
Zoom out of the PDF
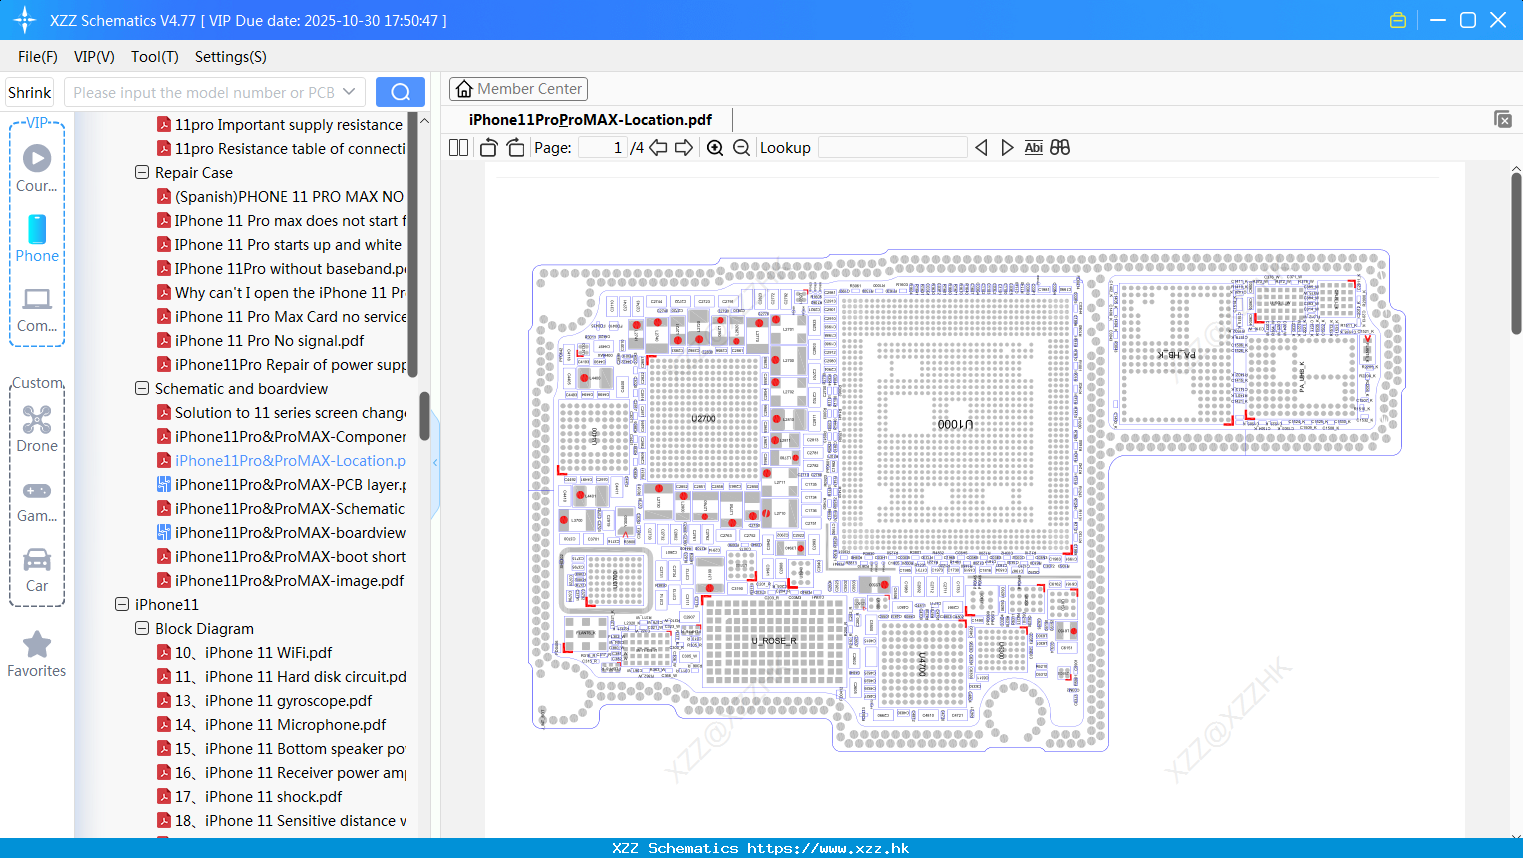(741, 147)
